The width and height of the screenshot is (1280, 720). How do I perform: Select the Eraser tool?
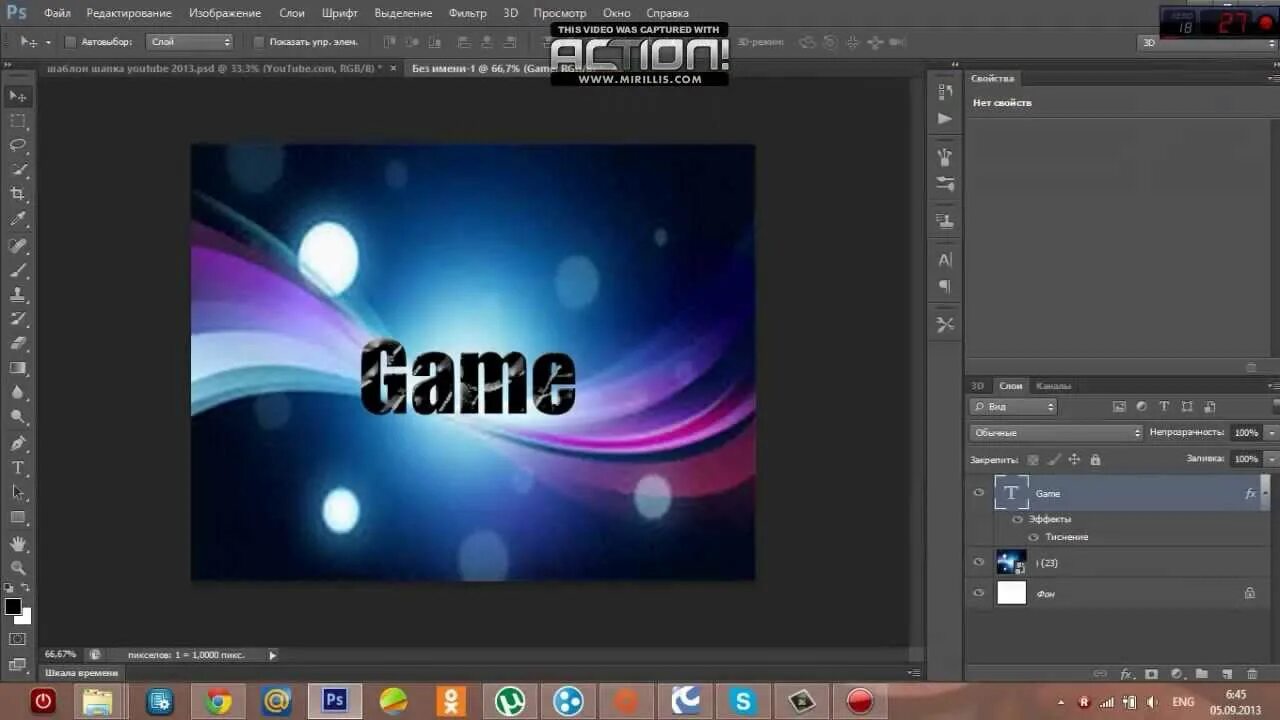(18, 344)
